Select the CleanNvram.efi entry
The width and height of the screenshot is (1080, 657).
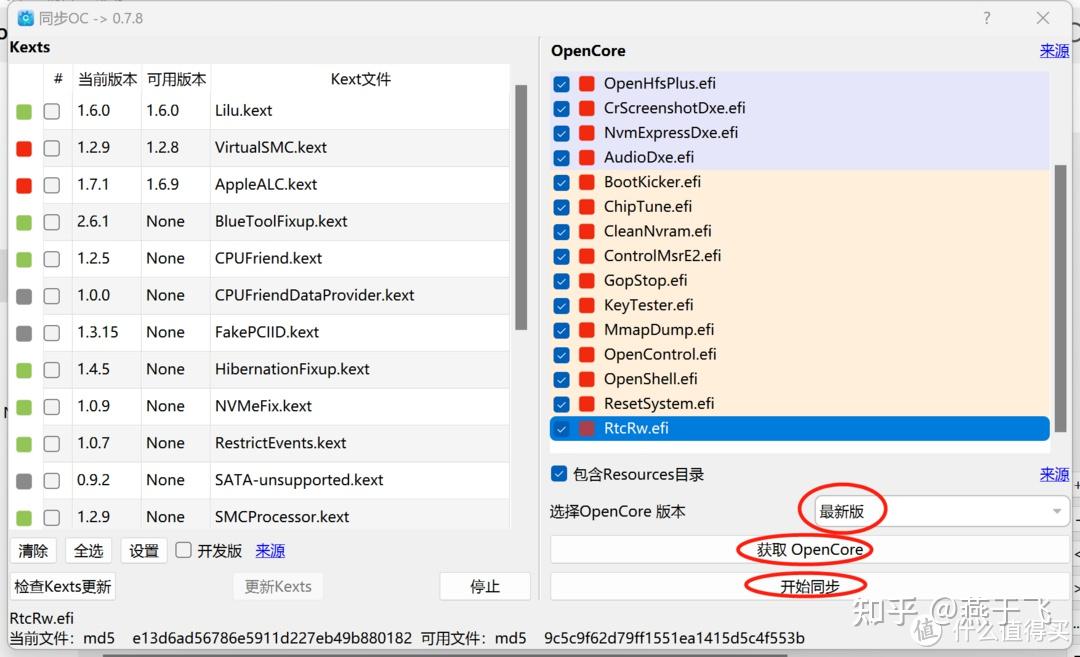pyautogui.click(x=800, y=231)
